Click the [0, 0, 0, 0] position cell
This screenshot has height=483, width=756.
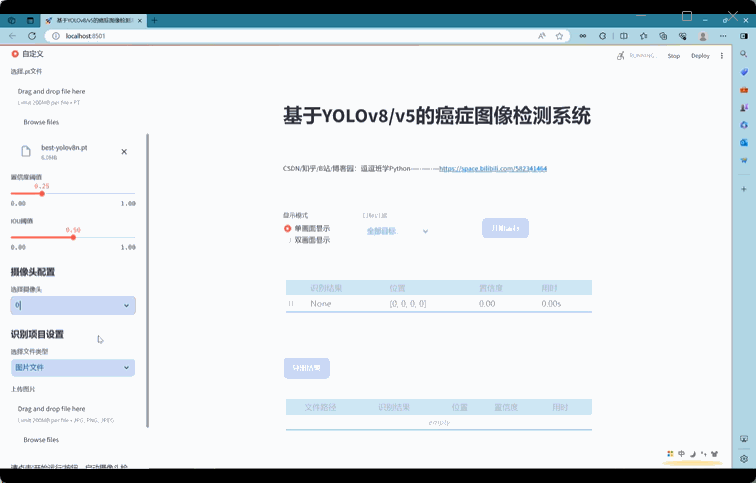click(x=408, y=304)
